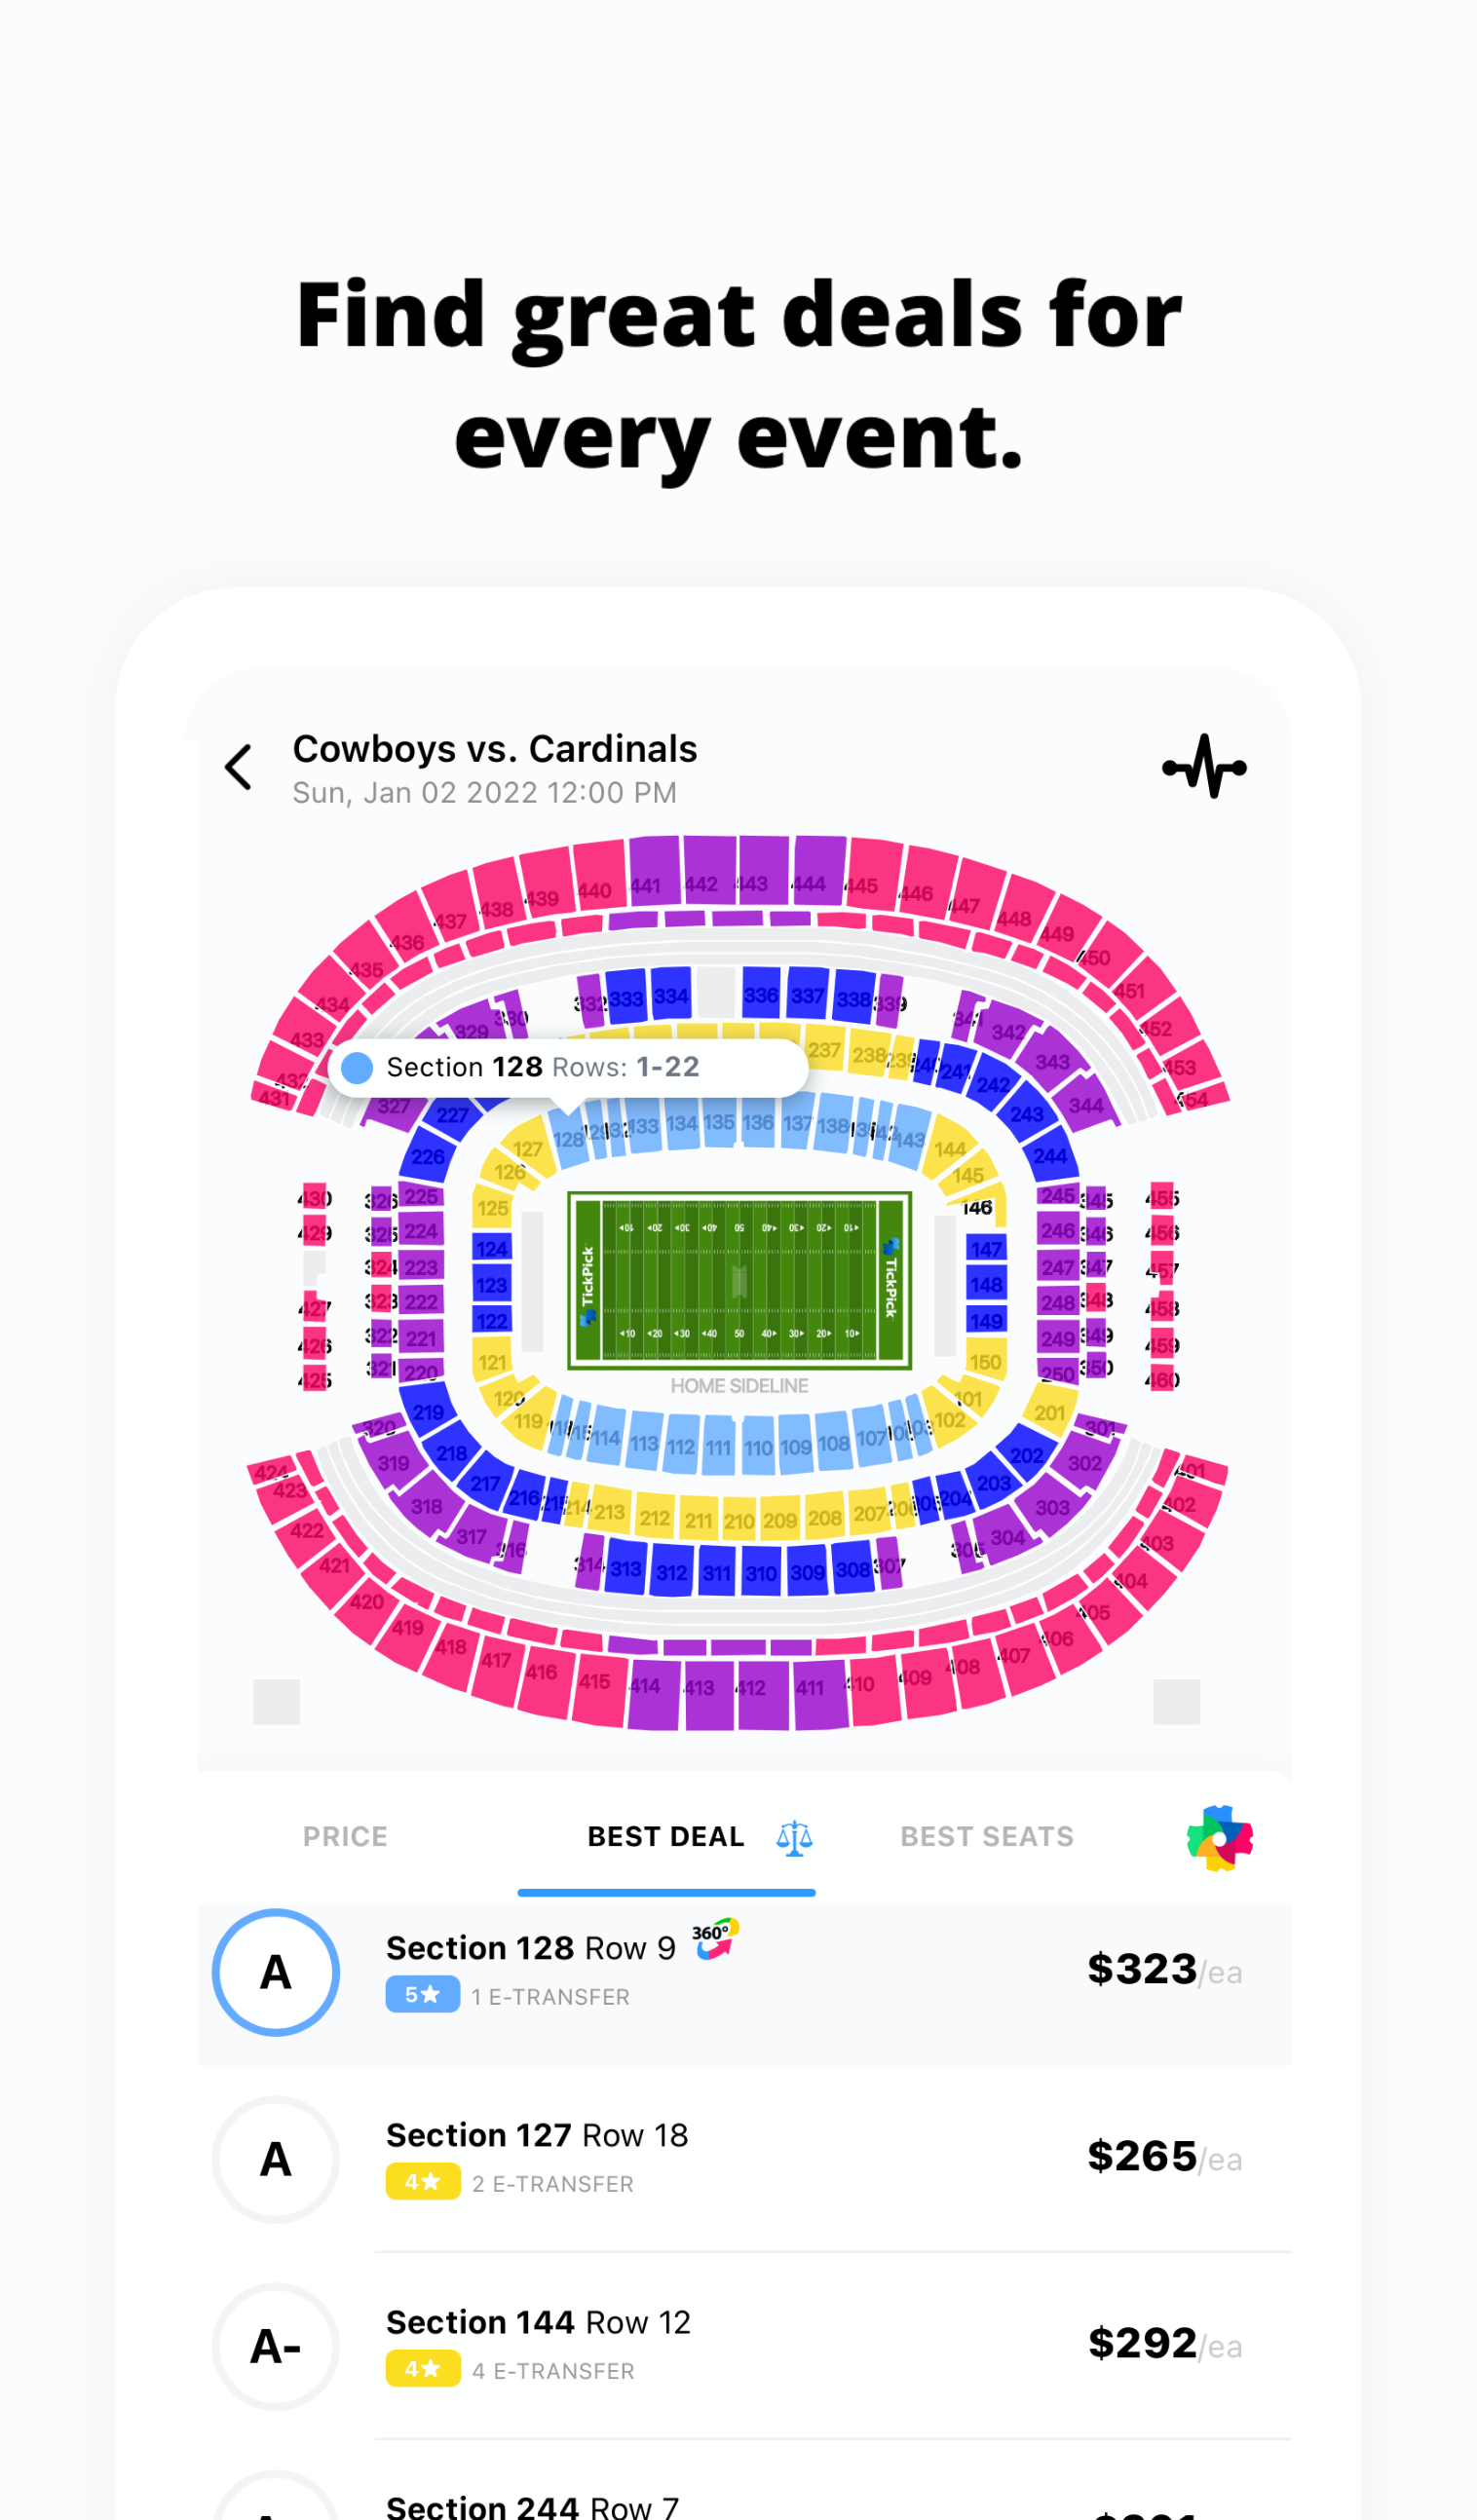The height and width of the screenshot is (2520, 1477).
Task: Tap the Cowboys vs. Cardinals event title
Action: point(494,749)
